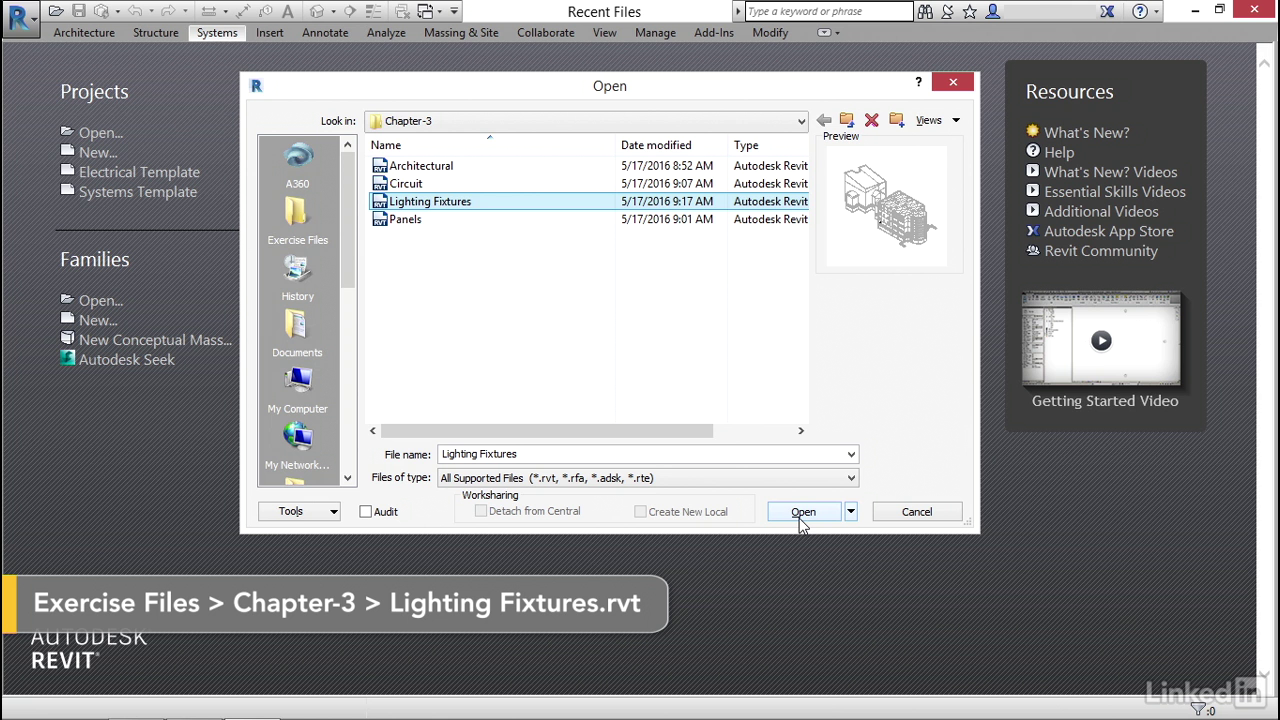Expand the File name dropdown arrow
The width and height of the screenshot is (1280, 720).
coord(851,454)
